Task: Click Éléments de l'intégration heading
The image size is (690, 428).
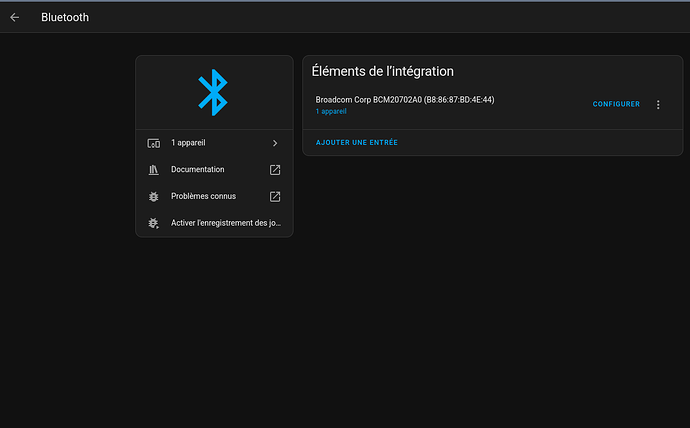Action: [x=382, y=71]
